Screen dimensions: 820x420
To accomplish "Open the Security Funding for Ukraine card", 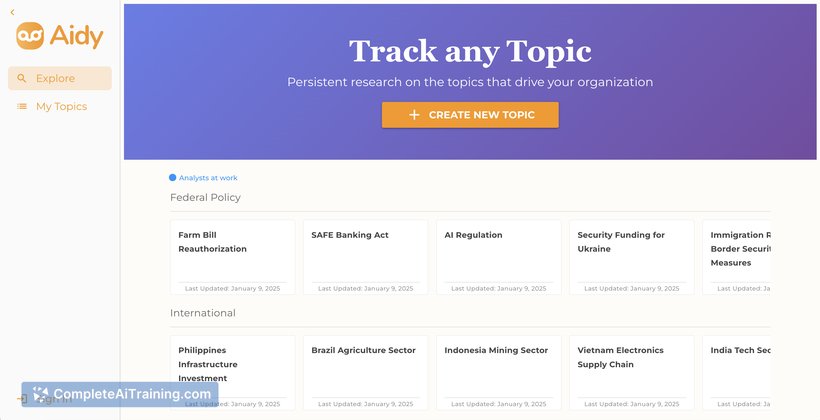I will 632,257.
